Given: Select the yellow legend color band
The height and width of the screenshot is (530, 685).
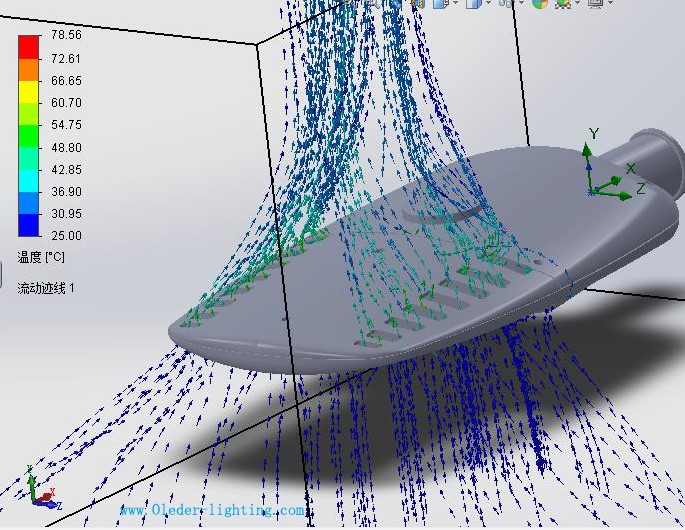Looking at the screenshot, I should [x=28, y=92].
